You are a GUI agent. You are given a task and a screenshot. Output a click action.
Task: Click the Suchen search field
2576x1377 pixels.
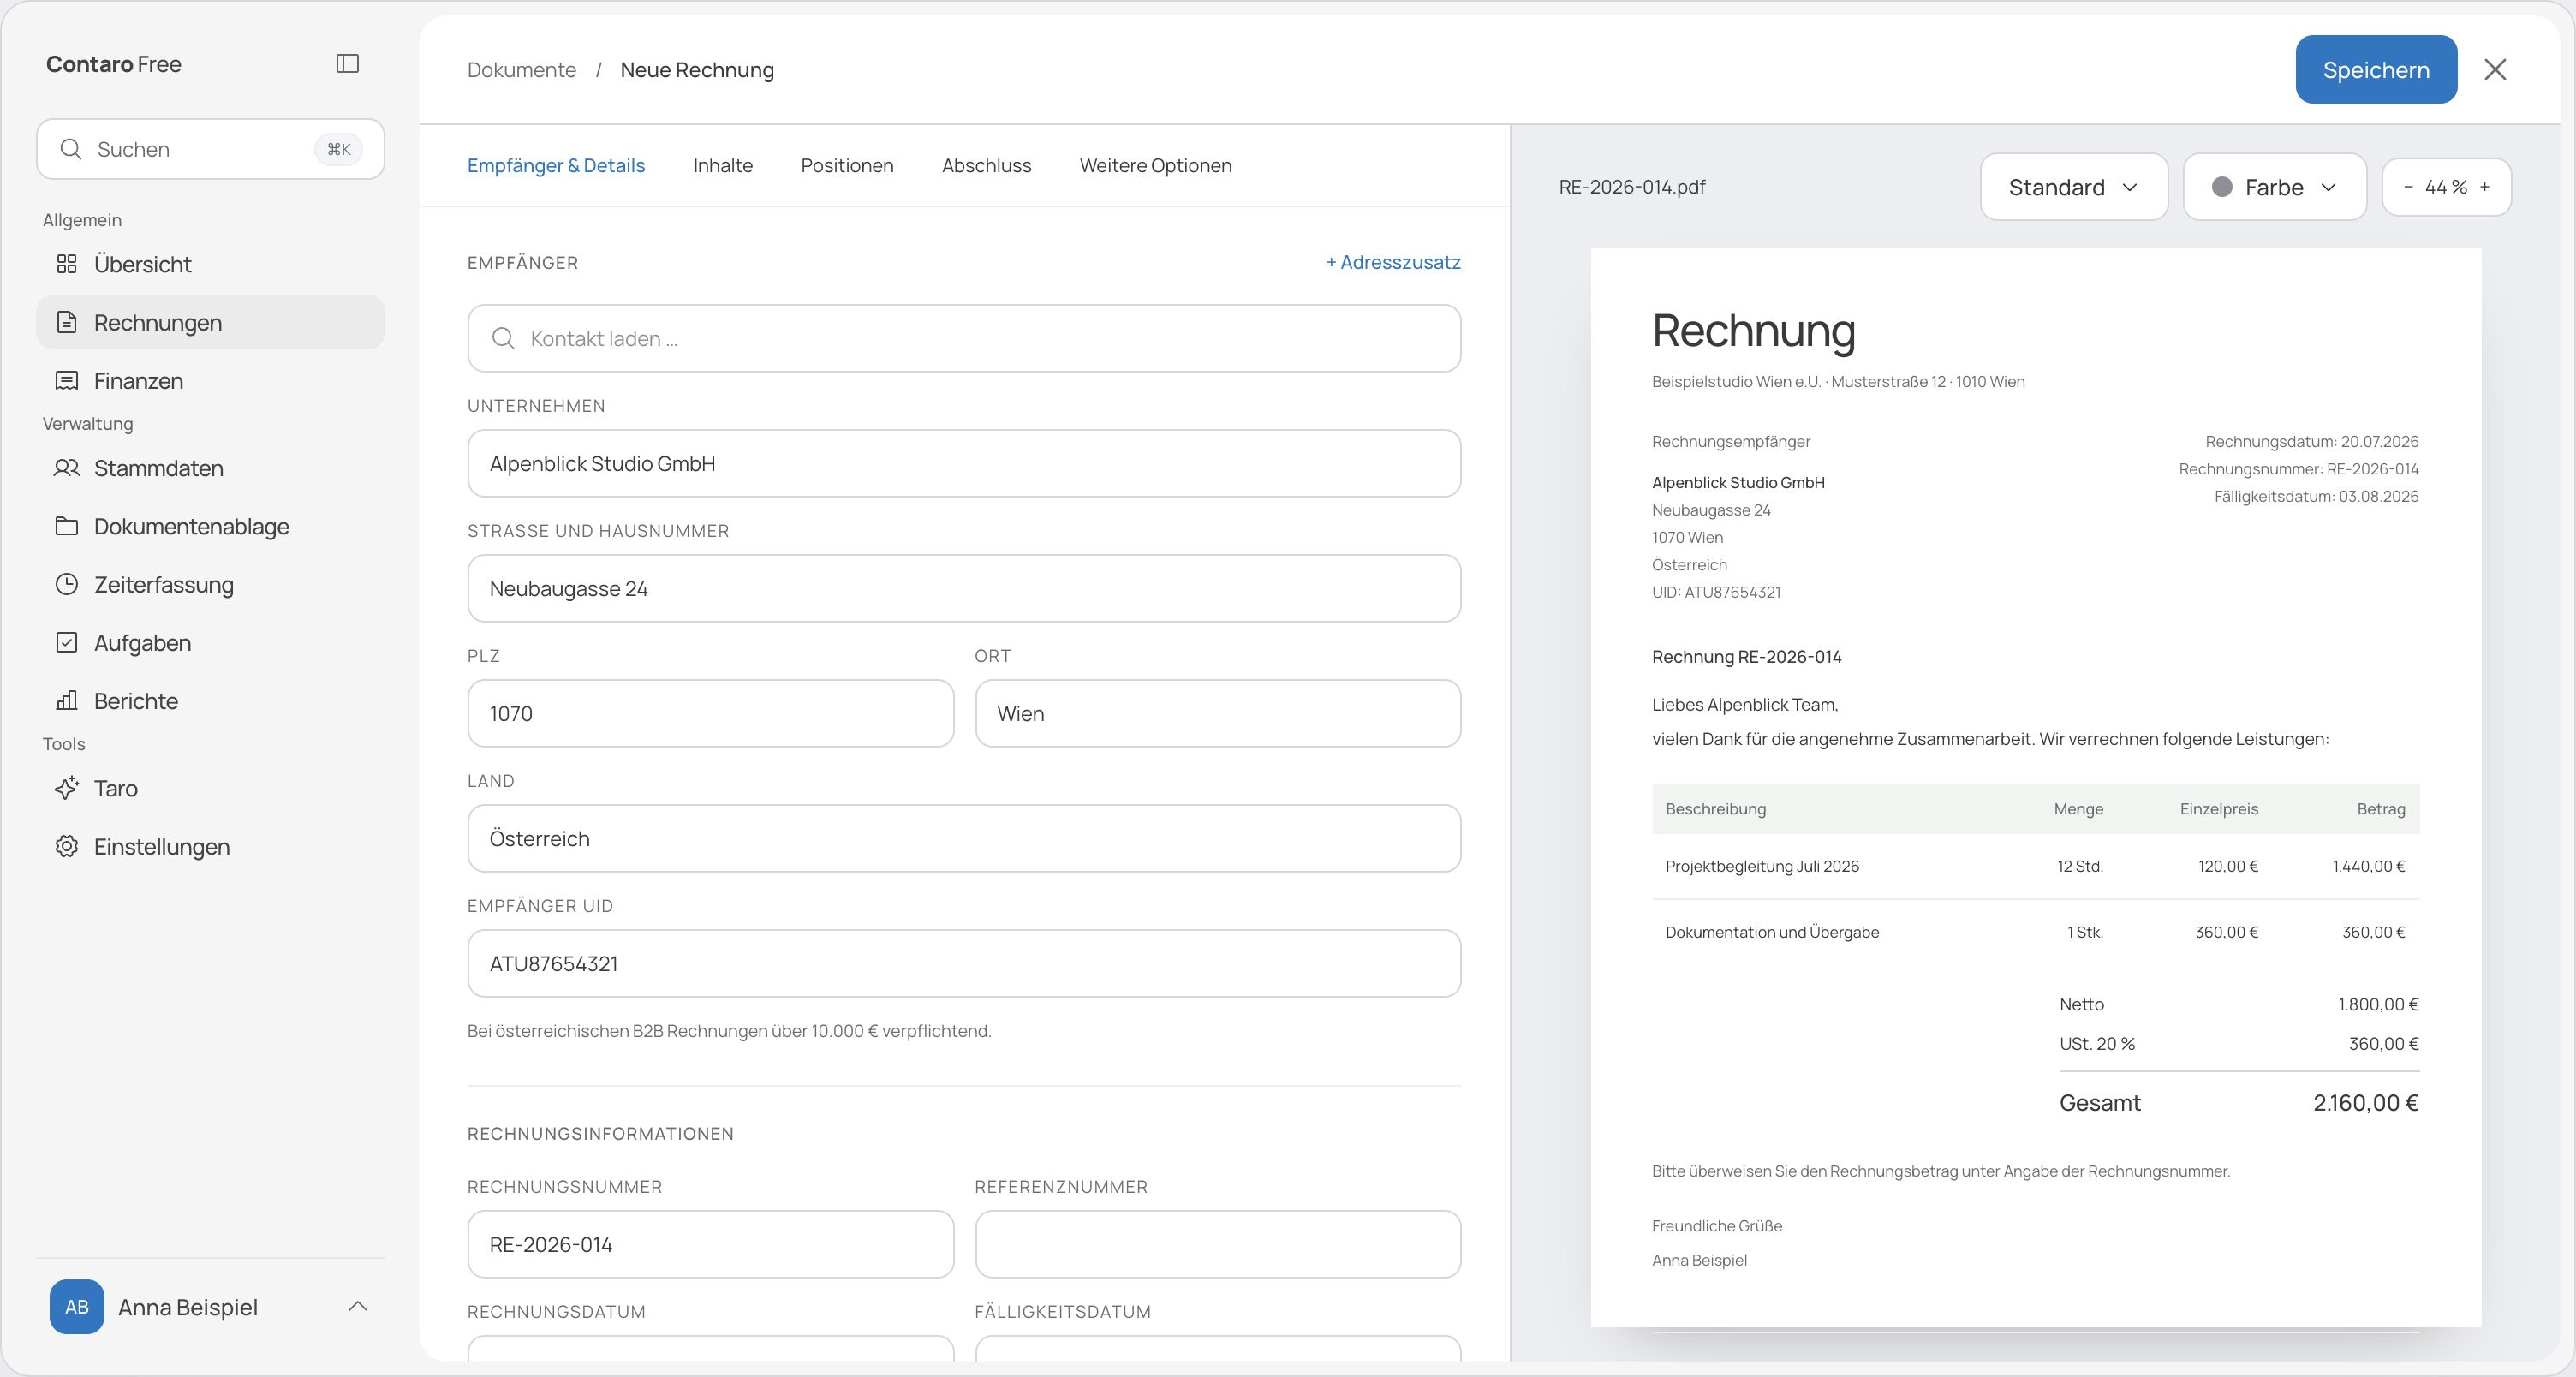point(210,149)
